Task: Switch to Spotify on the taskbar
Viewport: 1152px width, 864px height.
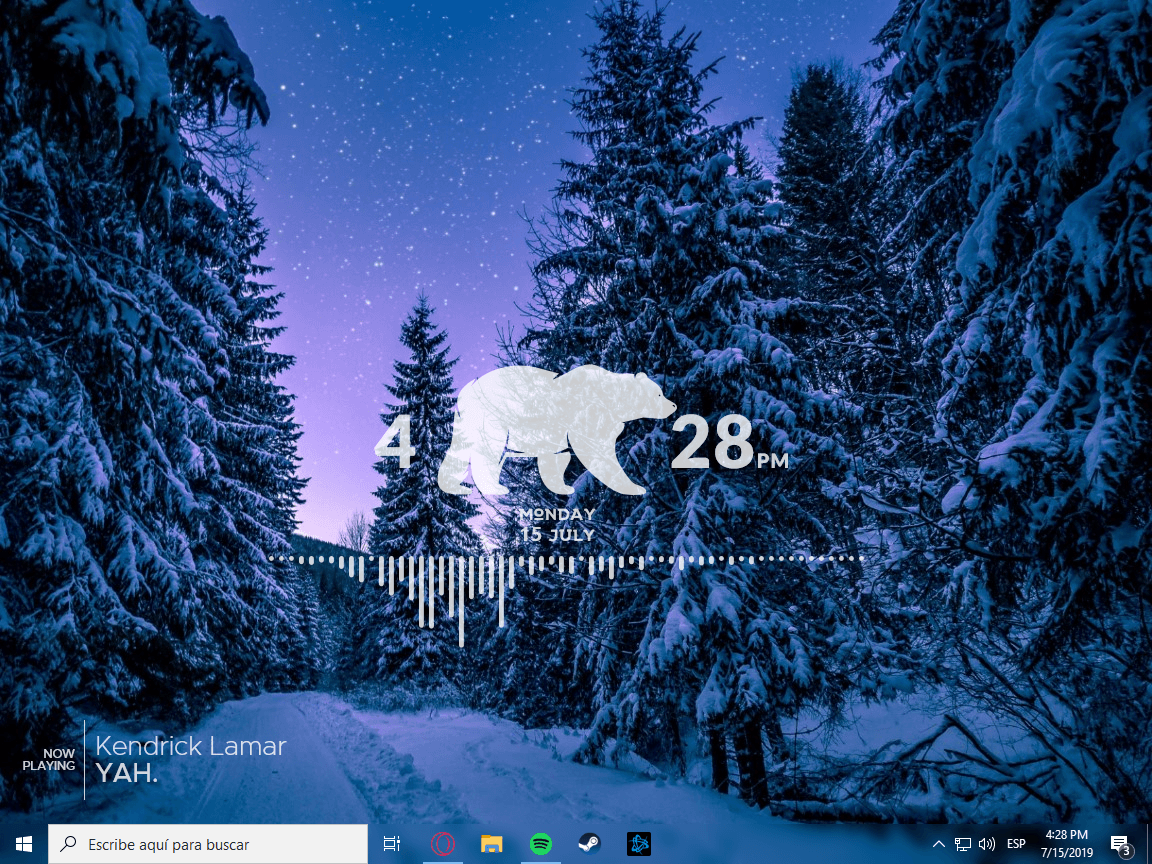Action: pos(541,844)
